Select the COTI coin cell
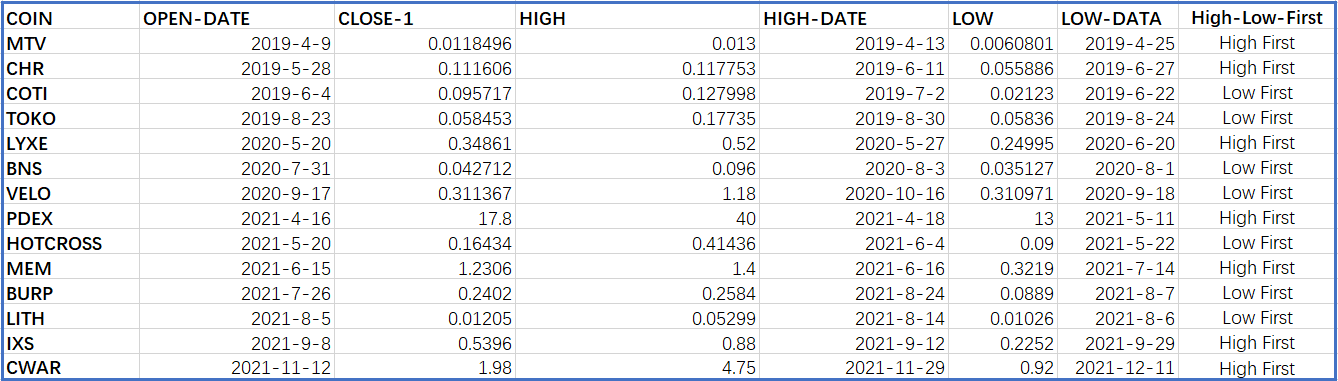 click(x=71, y=93)
